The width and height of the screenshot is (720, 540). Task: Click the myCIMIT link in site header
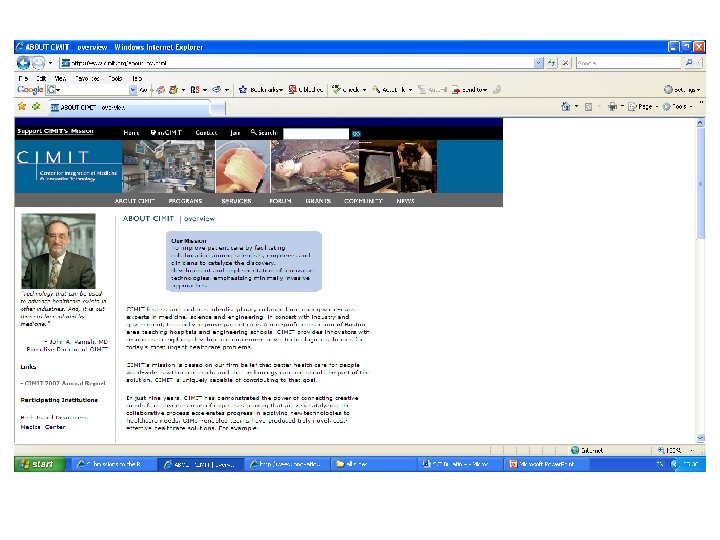pos(166,133)
